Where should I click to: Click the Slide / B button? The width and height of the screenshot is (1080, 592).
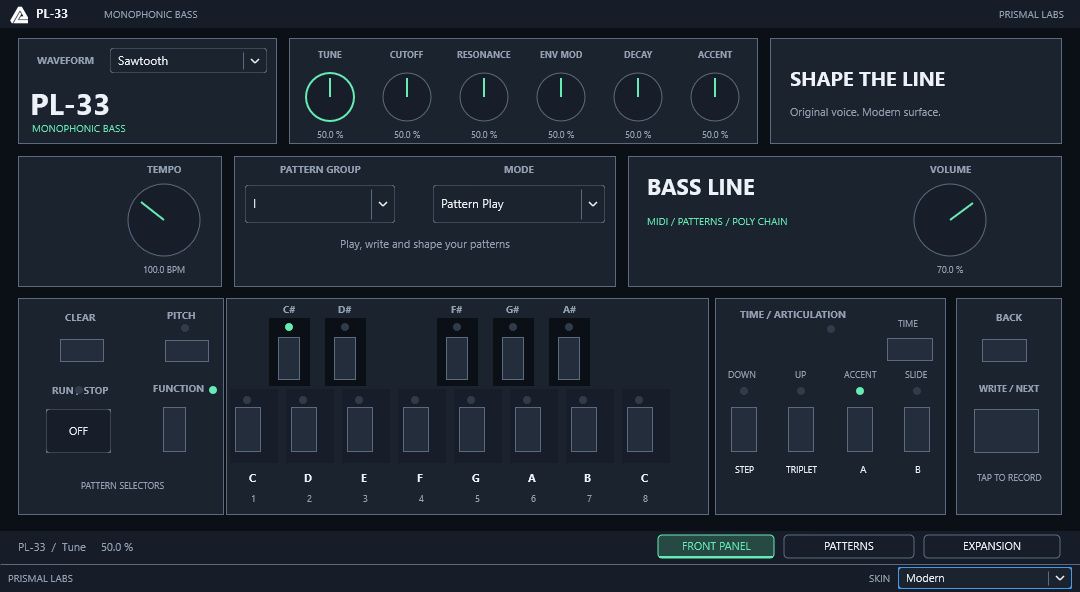(x=917, y=429)
